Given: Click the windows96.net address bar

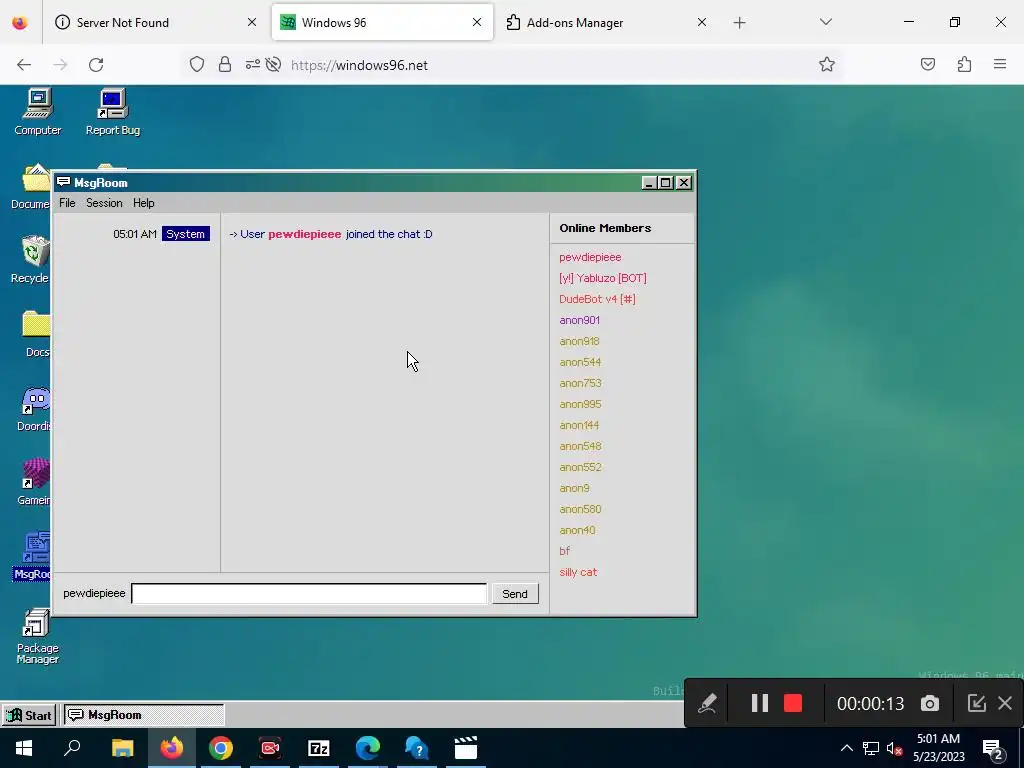Looking at the screenshot, I should pyautogui.click(x=549, y=65).
